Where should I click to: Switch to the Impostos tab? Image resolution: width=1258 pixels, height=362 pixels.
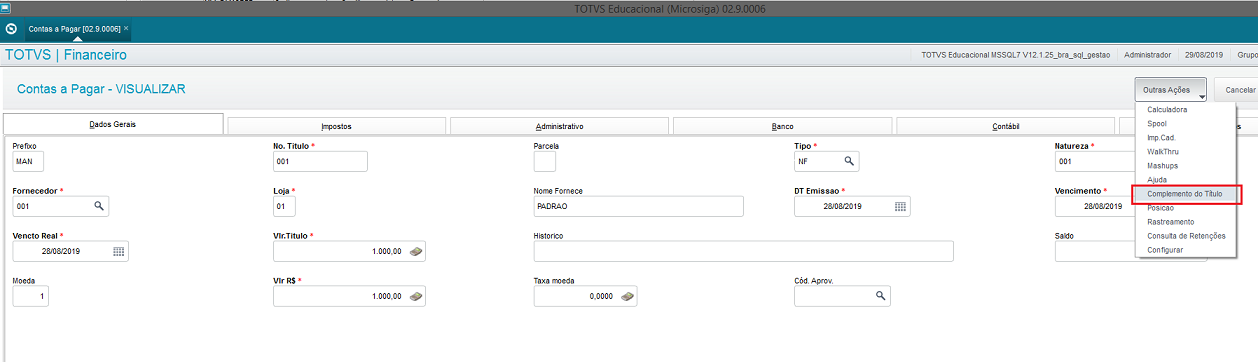[x=336, y=127]
